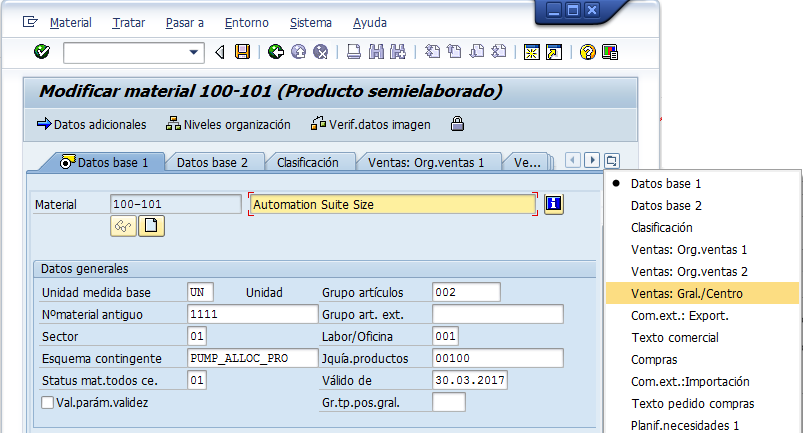Select Planif.necesidades 1 in tab list
803x433 pixels.
click(x=702, y=425)
